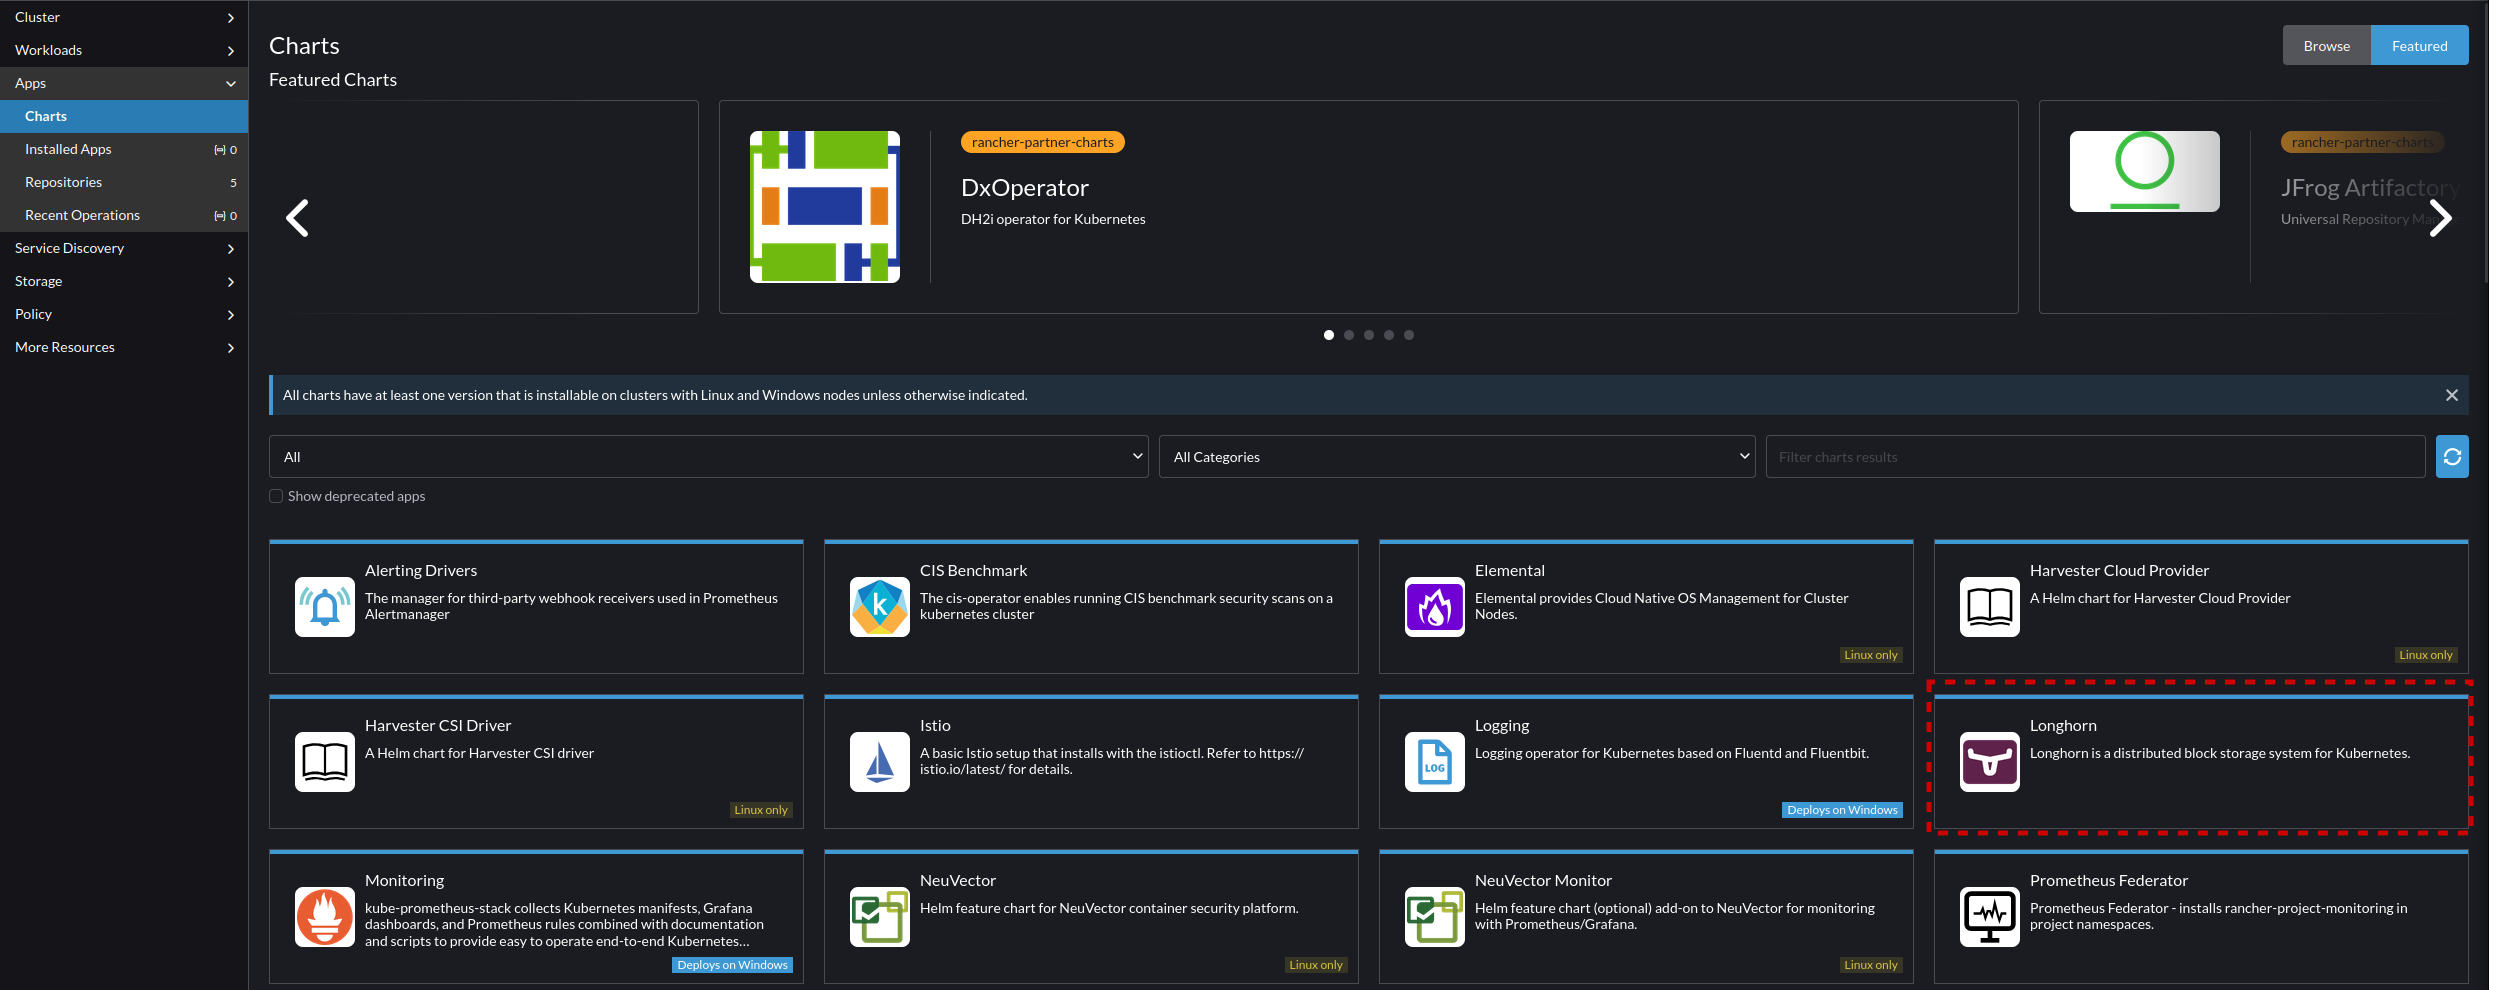Select first carousel pagination dot
Viewport: 2497px width, 990px height.
[1329, 335]
